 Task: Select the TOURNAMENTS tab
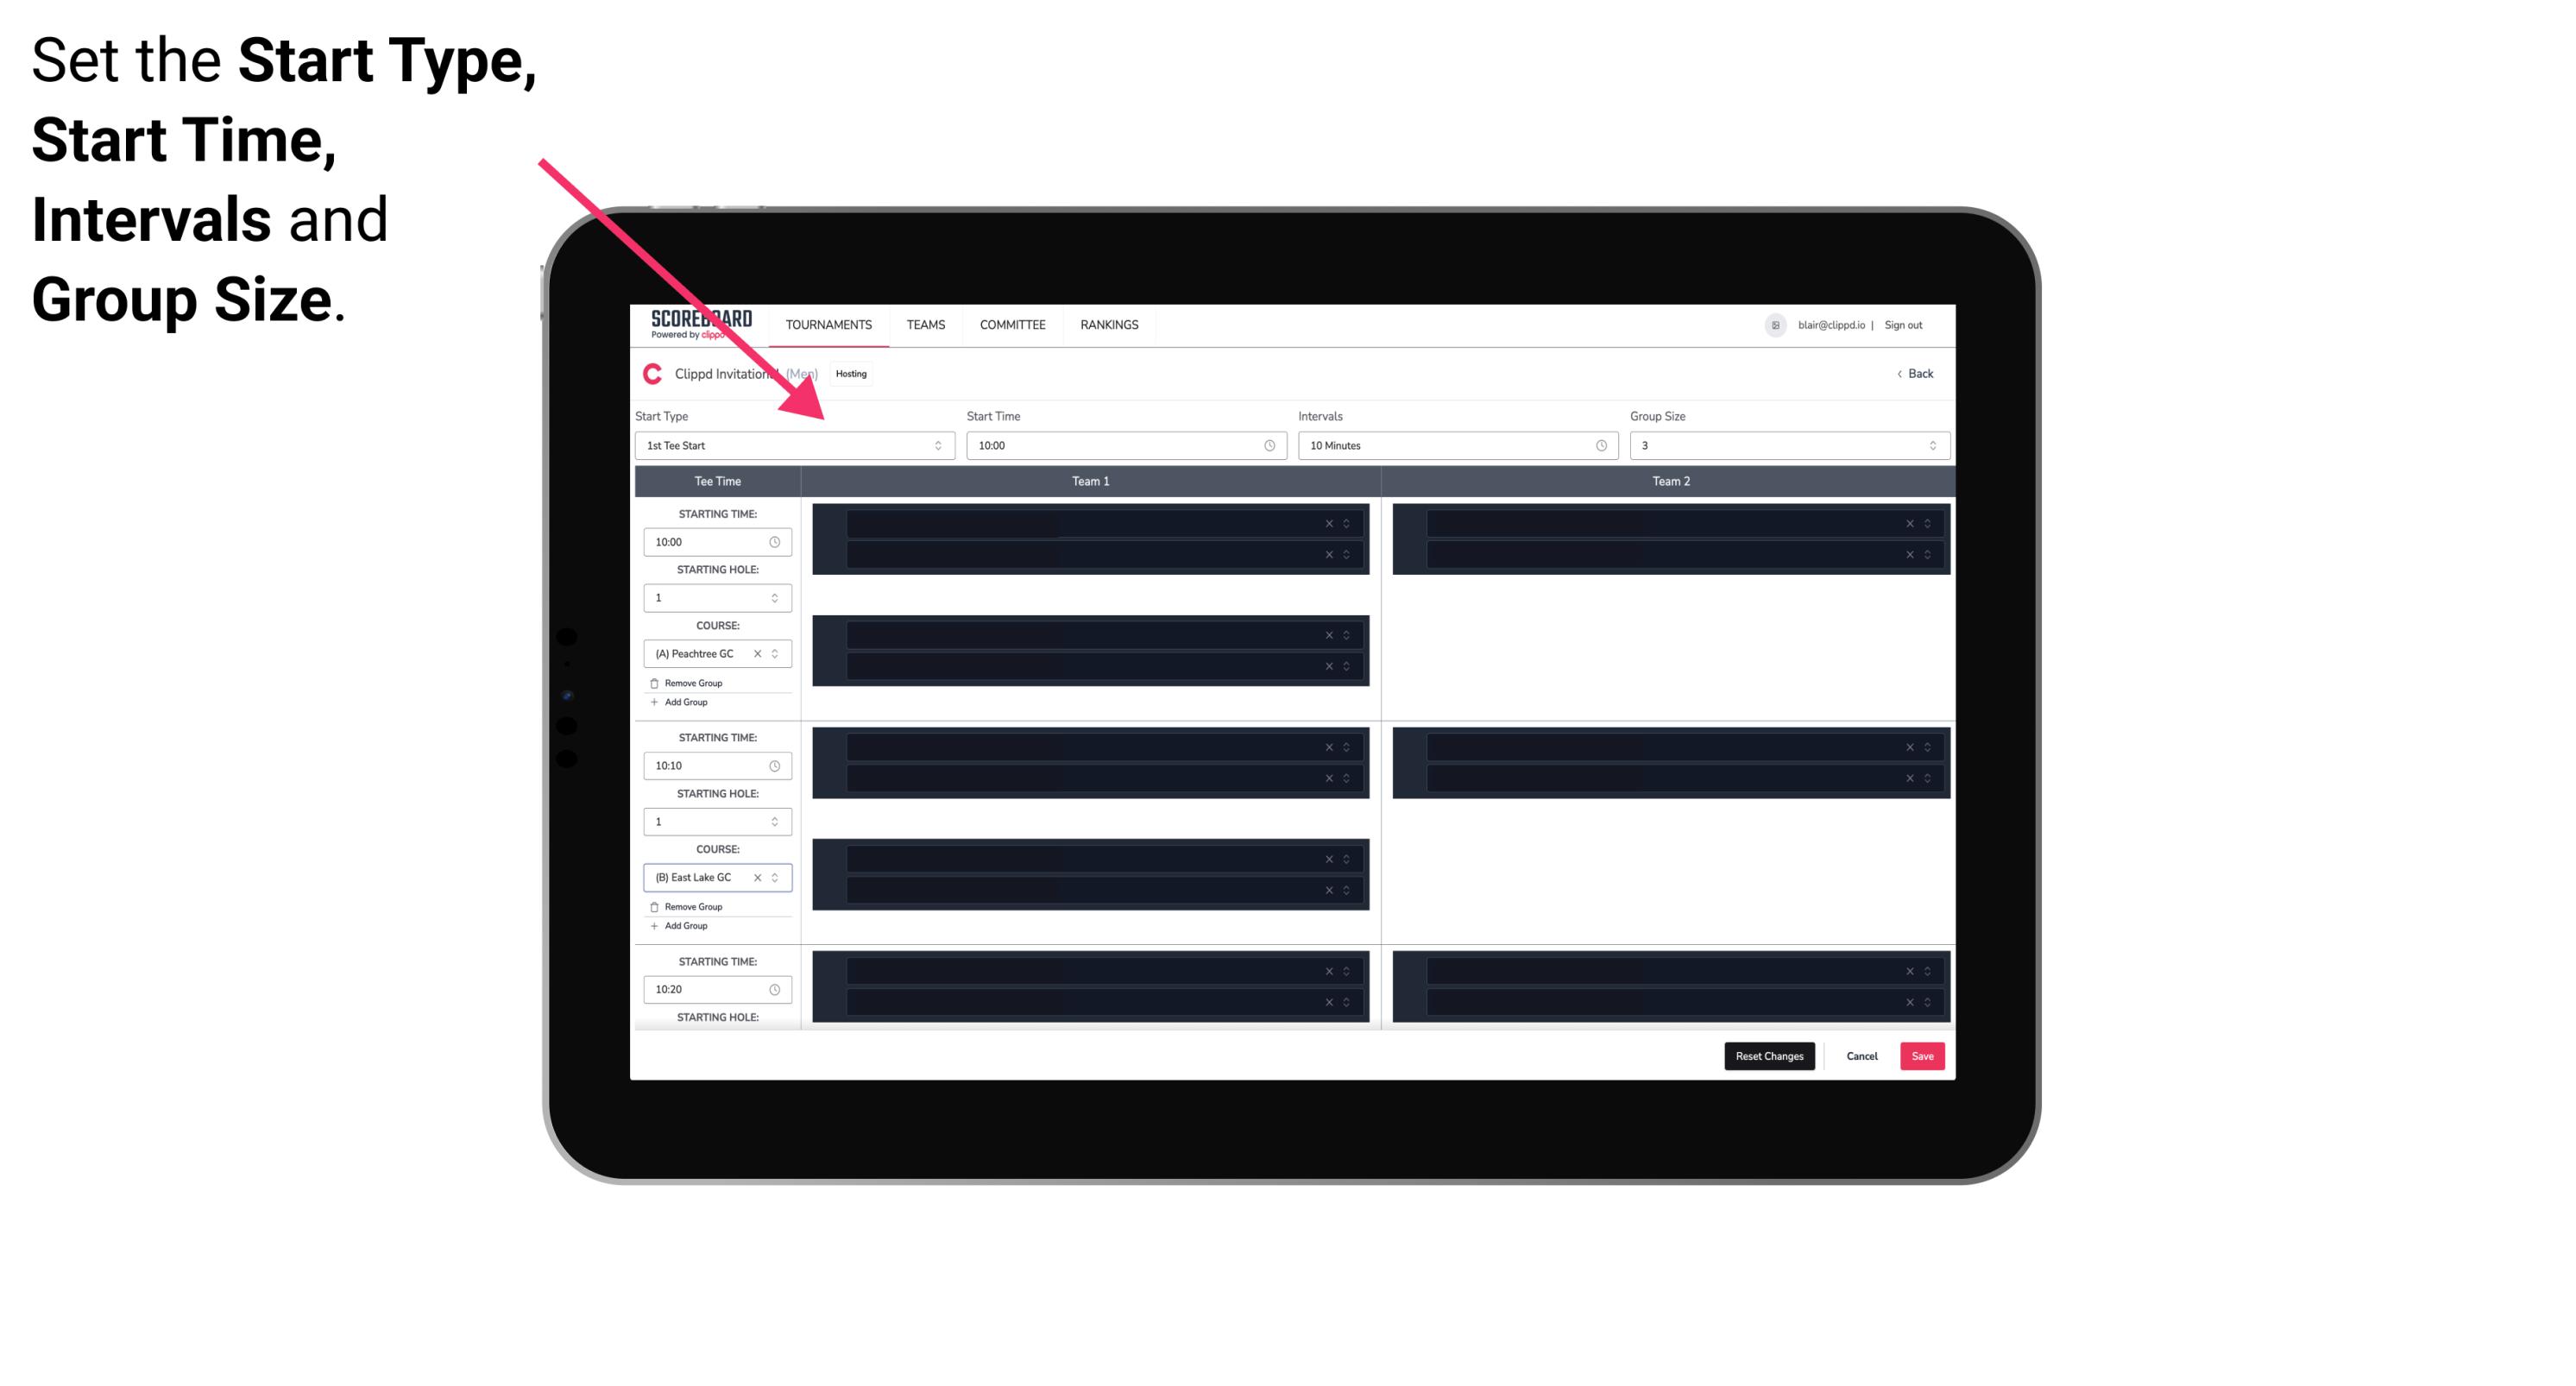click(x=829, y=324)
